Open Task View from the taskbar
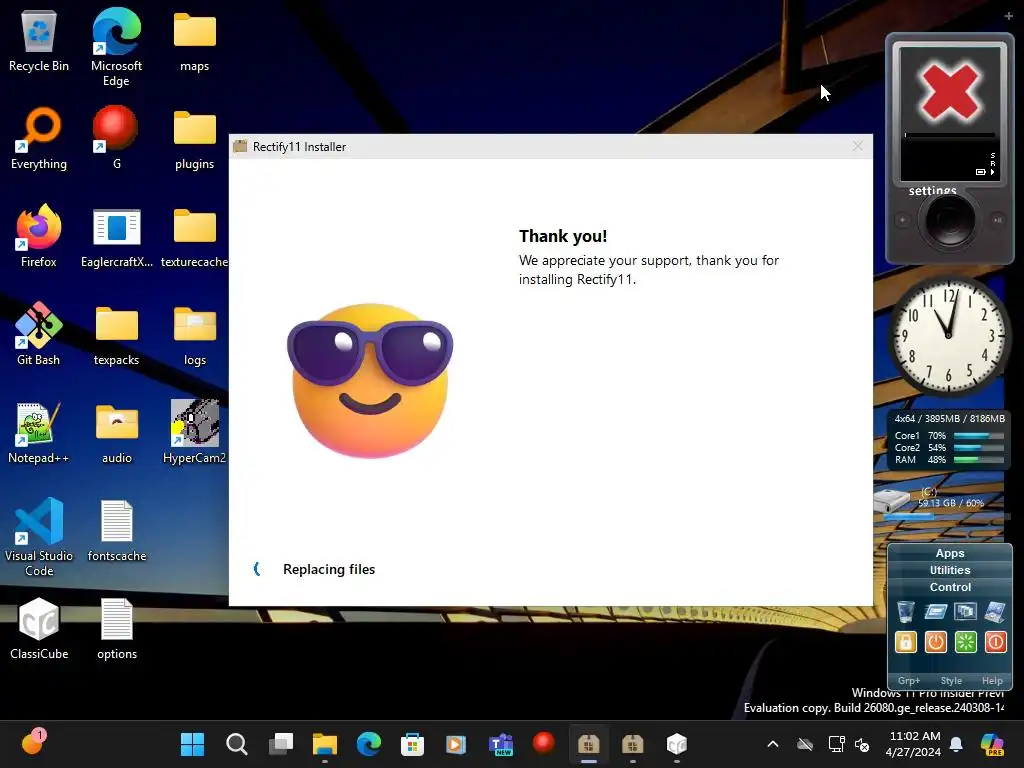The width and height of the screenshot is (1024, 768). [281, 744]
